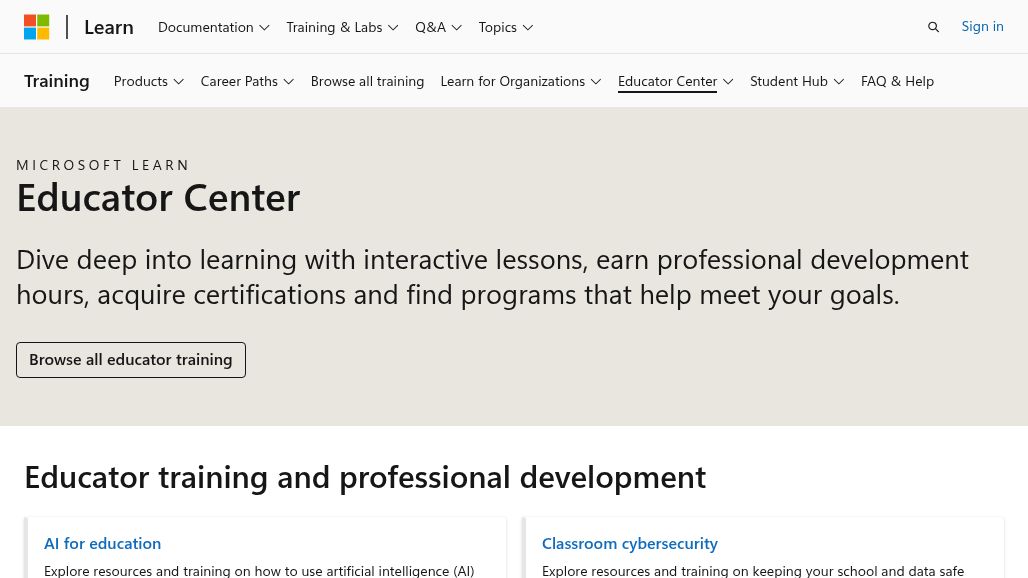Click the chevron beside Career Paths
Image resolution: width=1028 pixels, height=578 pixels.
coord(288,82)
